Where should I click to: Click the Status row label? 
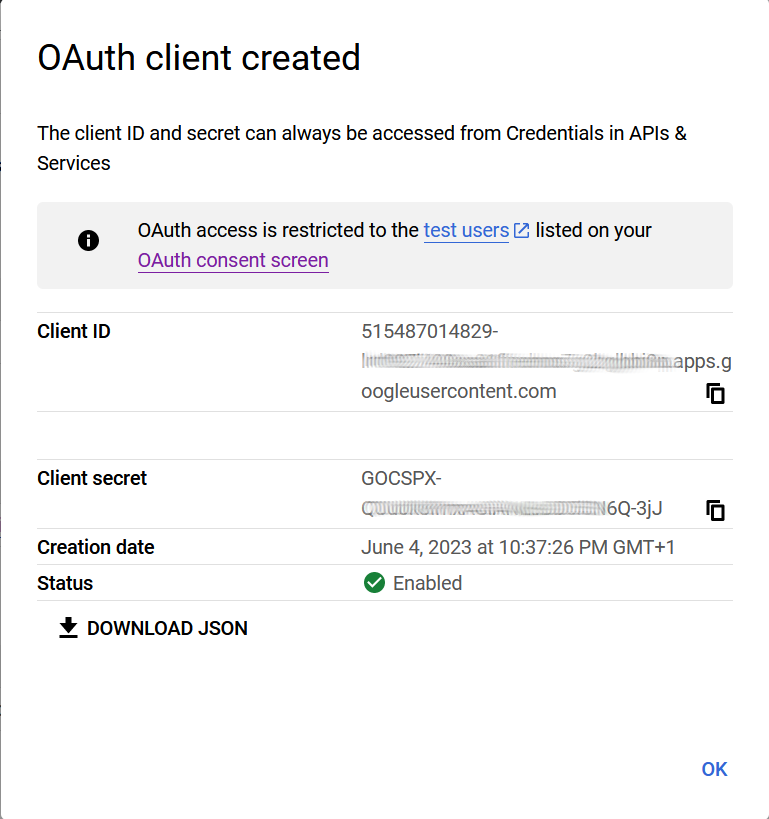[64, 583]
